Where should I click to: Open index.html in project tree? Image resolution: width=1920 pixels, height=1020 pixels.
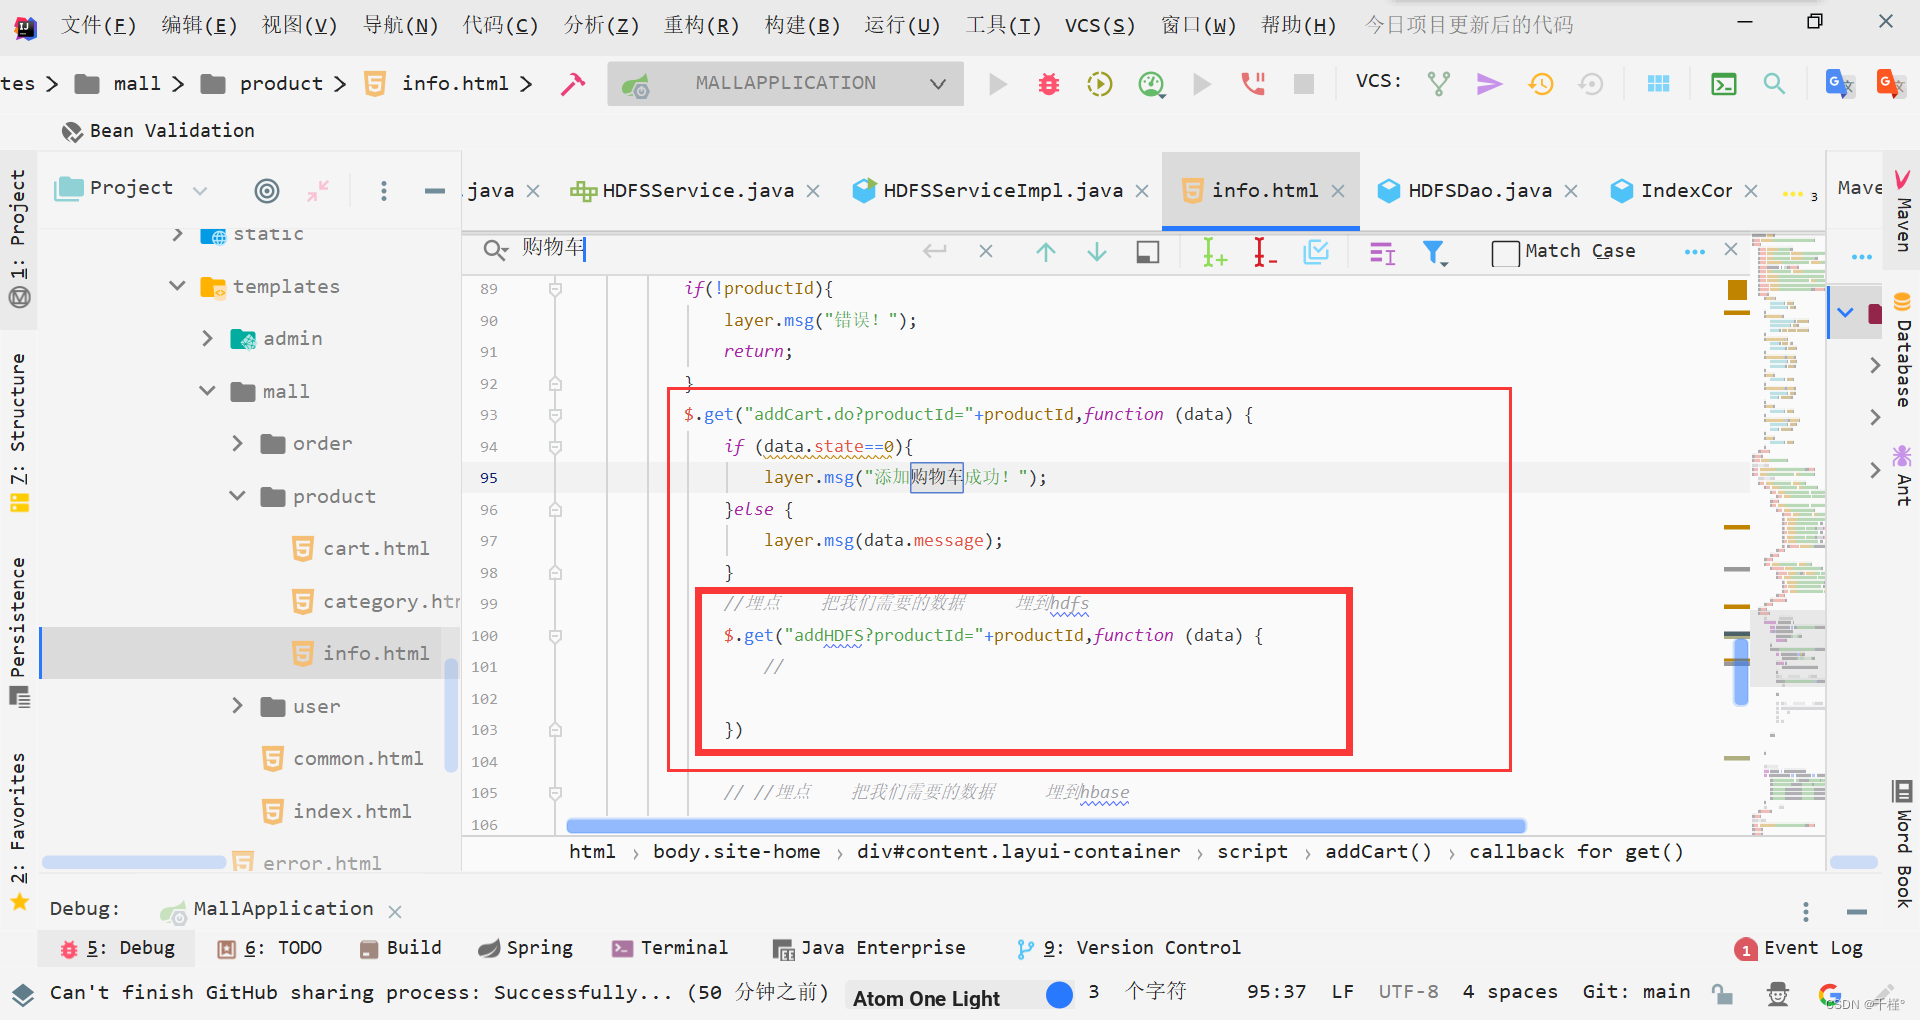coord(352,811)
